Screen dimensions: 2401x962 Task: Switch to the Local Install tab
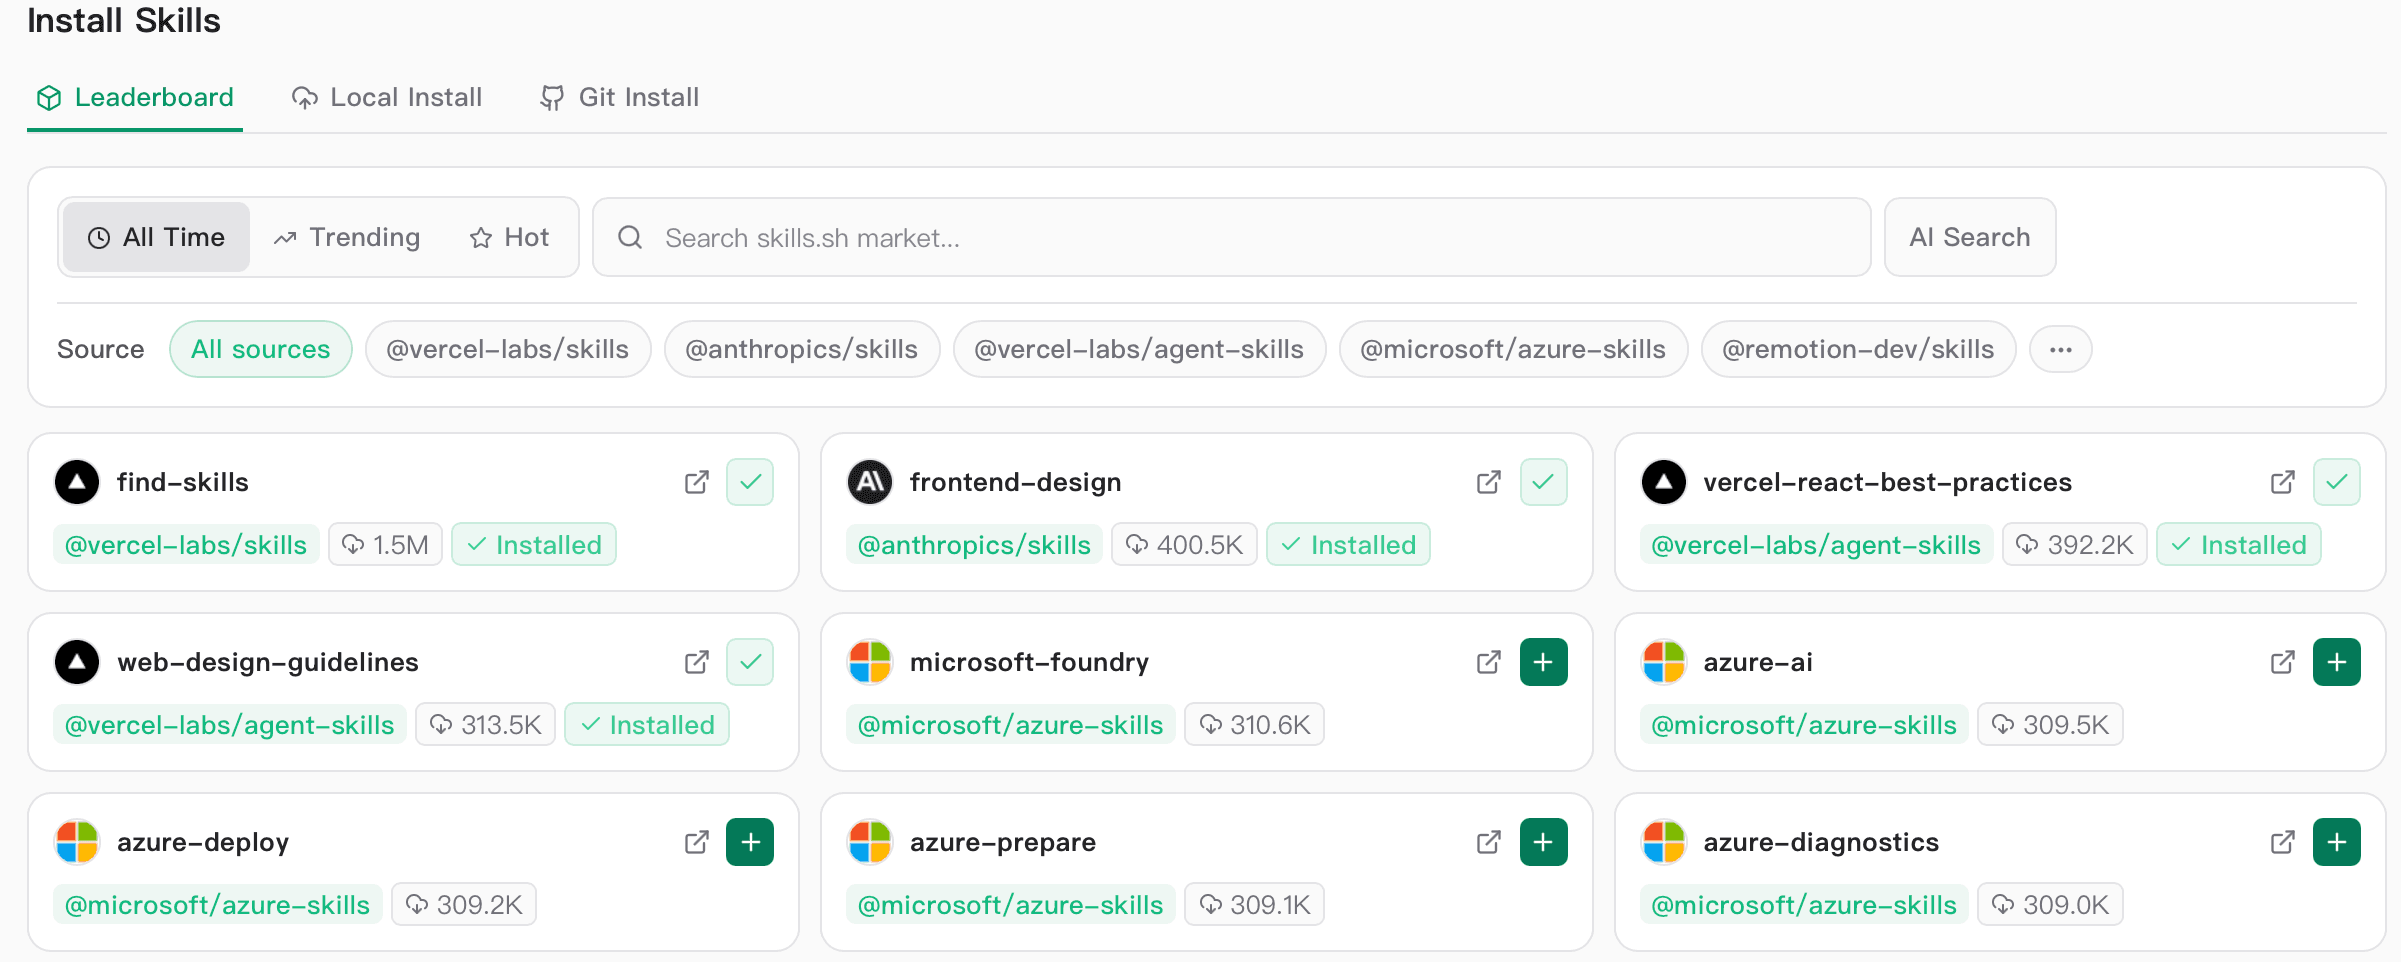tap(387, 97)
